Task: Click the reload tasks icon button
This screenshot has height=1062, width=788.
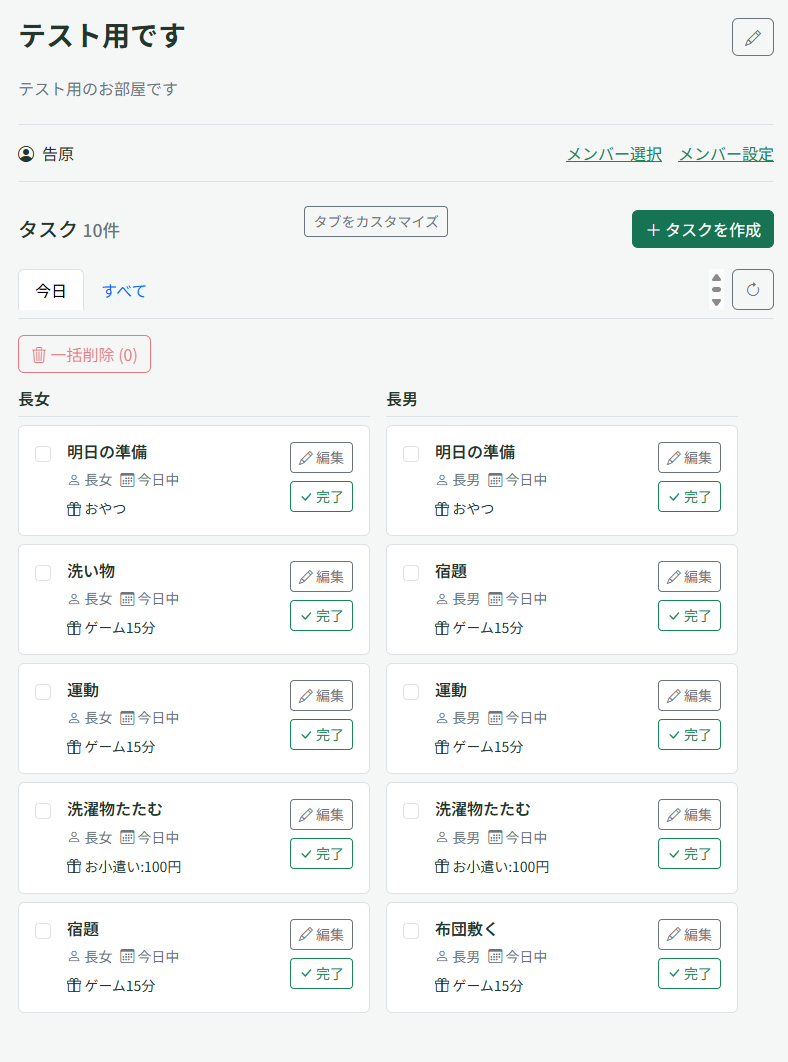Action: pyautogui.click(x=752, y=290)
